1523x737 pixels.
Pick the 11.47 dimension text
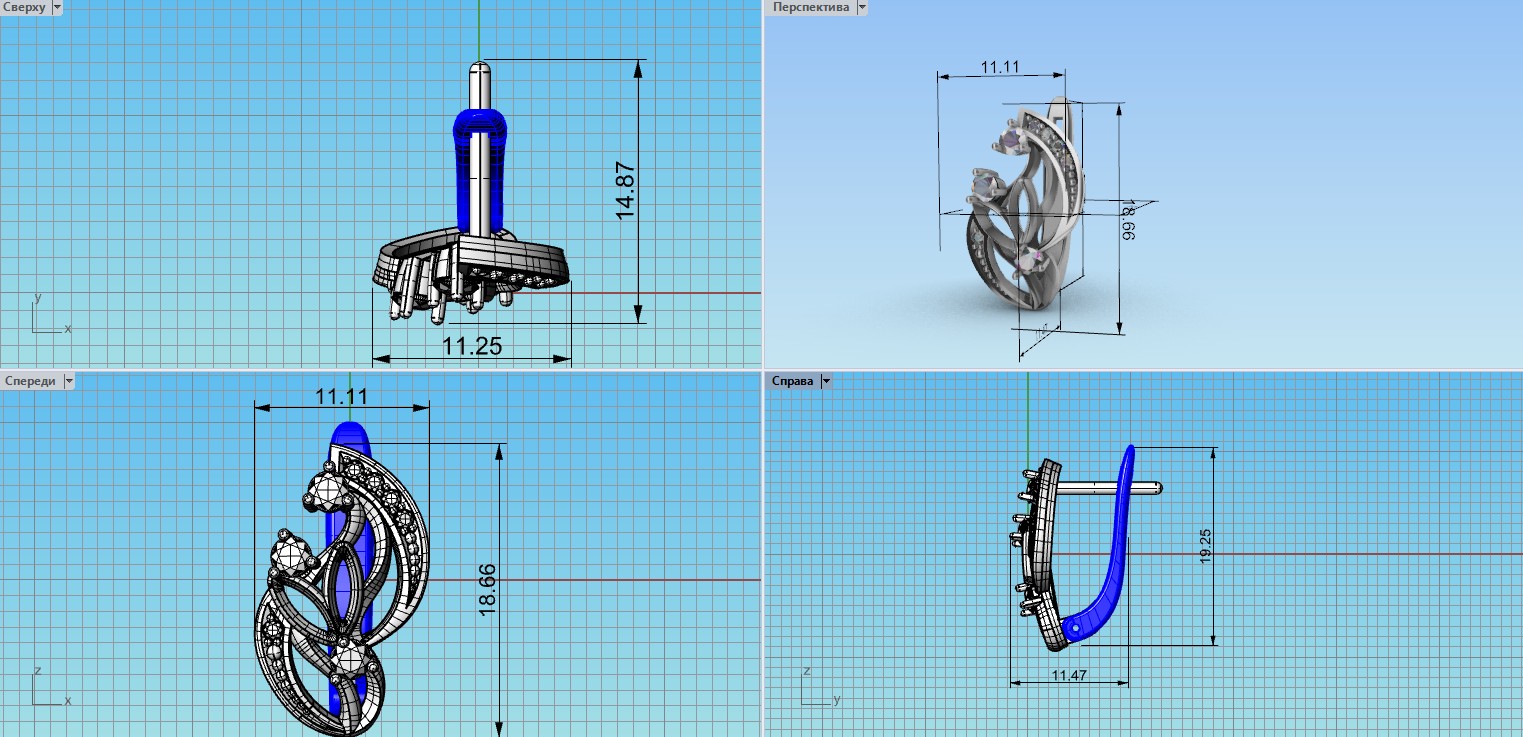[x=1069, y=676]
